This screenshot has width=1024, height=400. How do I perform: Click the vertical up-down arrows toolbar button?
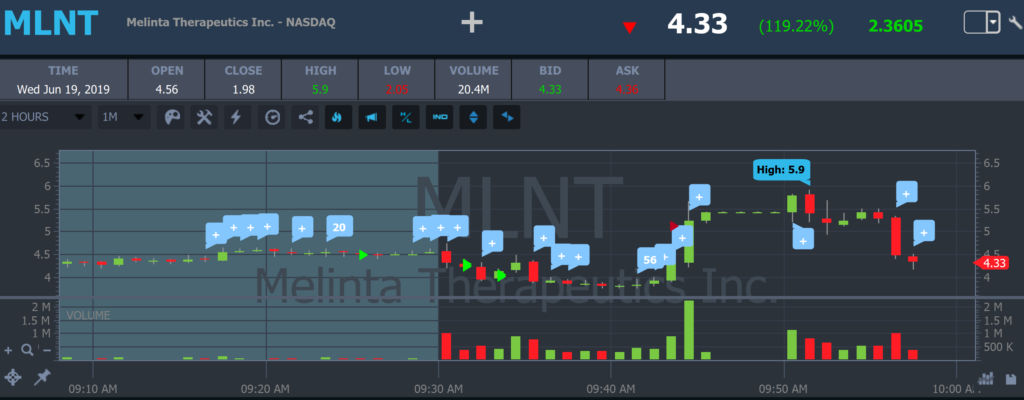point(474,117)
